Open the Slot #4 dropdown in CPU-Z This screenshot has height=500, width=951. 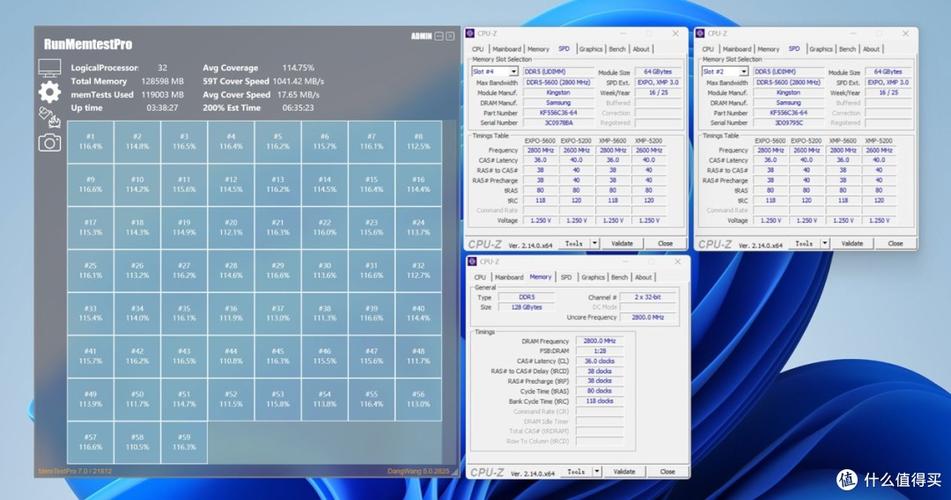tap(514, 72)
